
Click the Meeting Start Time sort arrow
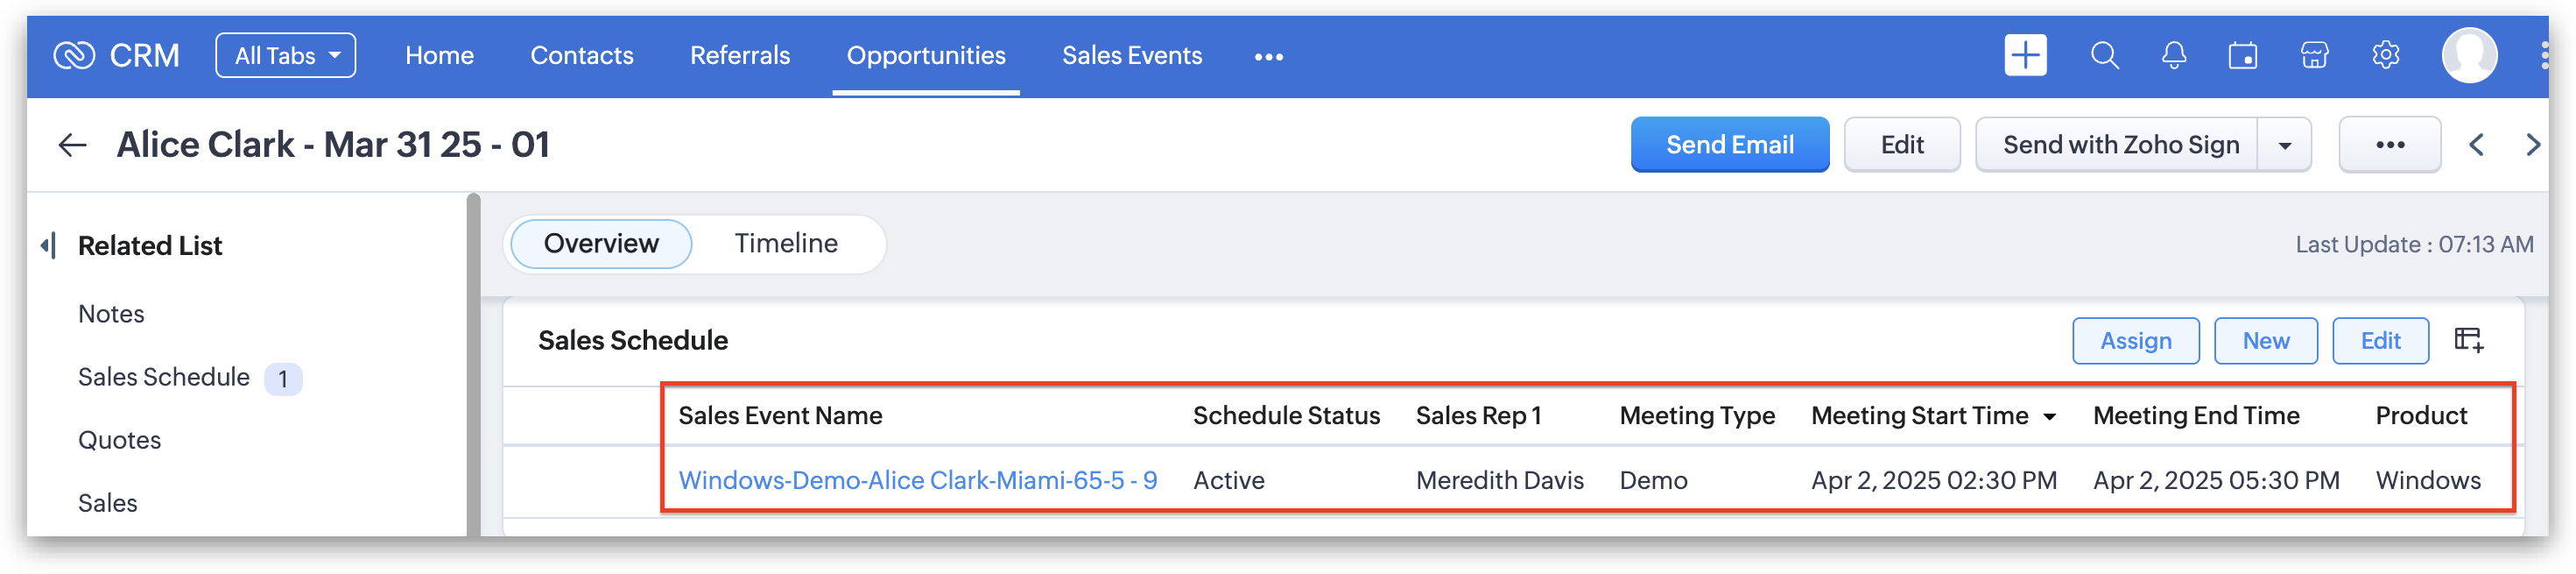click(x=2050, y=417)
